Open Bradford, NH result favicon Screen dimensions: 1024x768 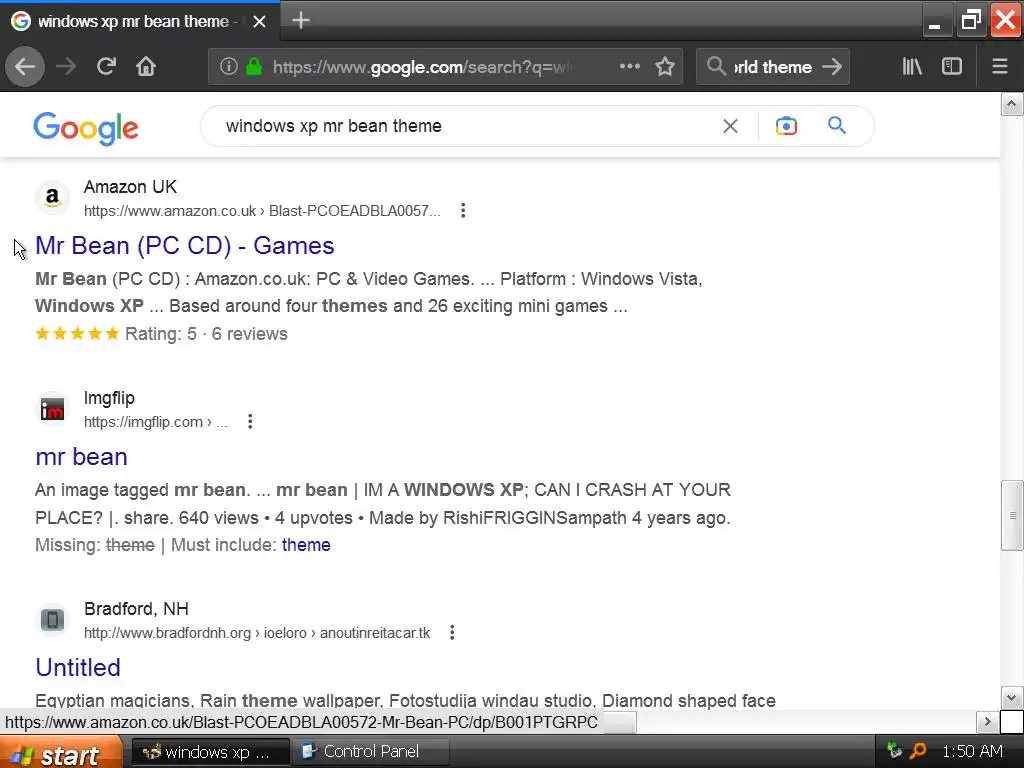52,619
